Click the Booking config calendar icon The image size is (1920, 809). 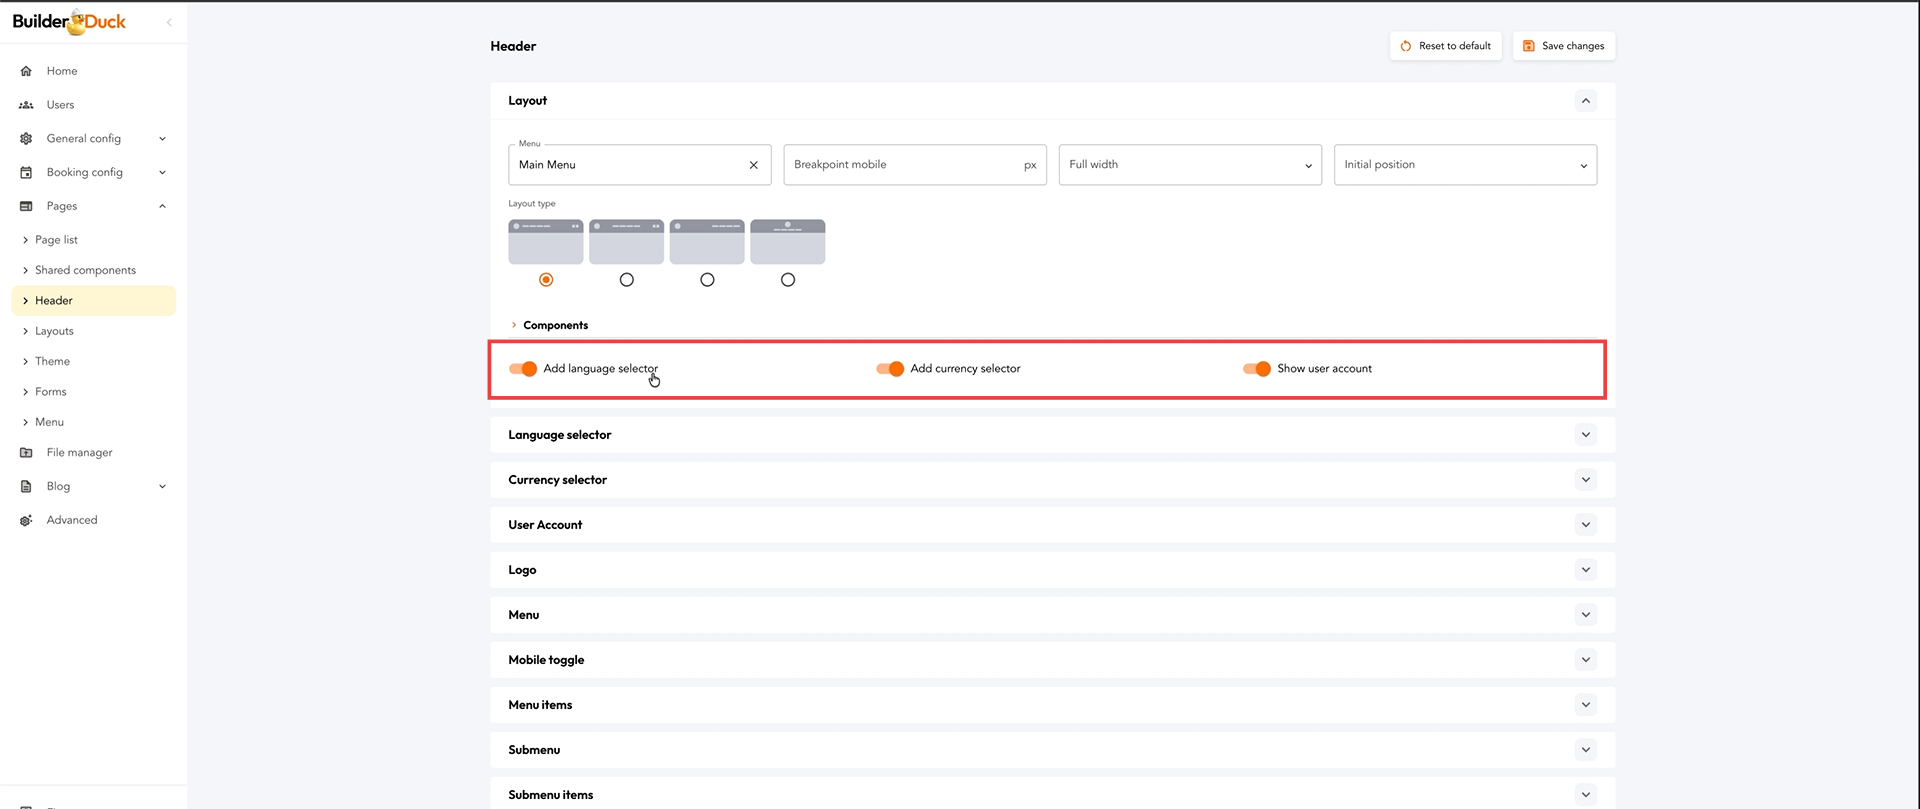pos(26,173)
